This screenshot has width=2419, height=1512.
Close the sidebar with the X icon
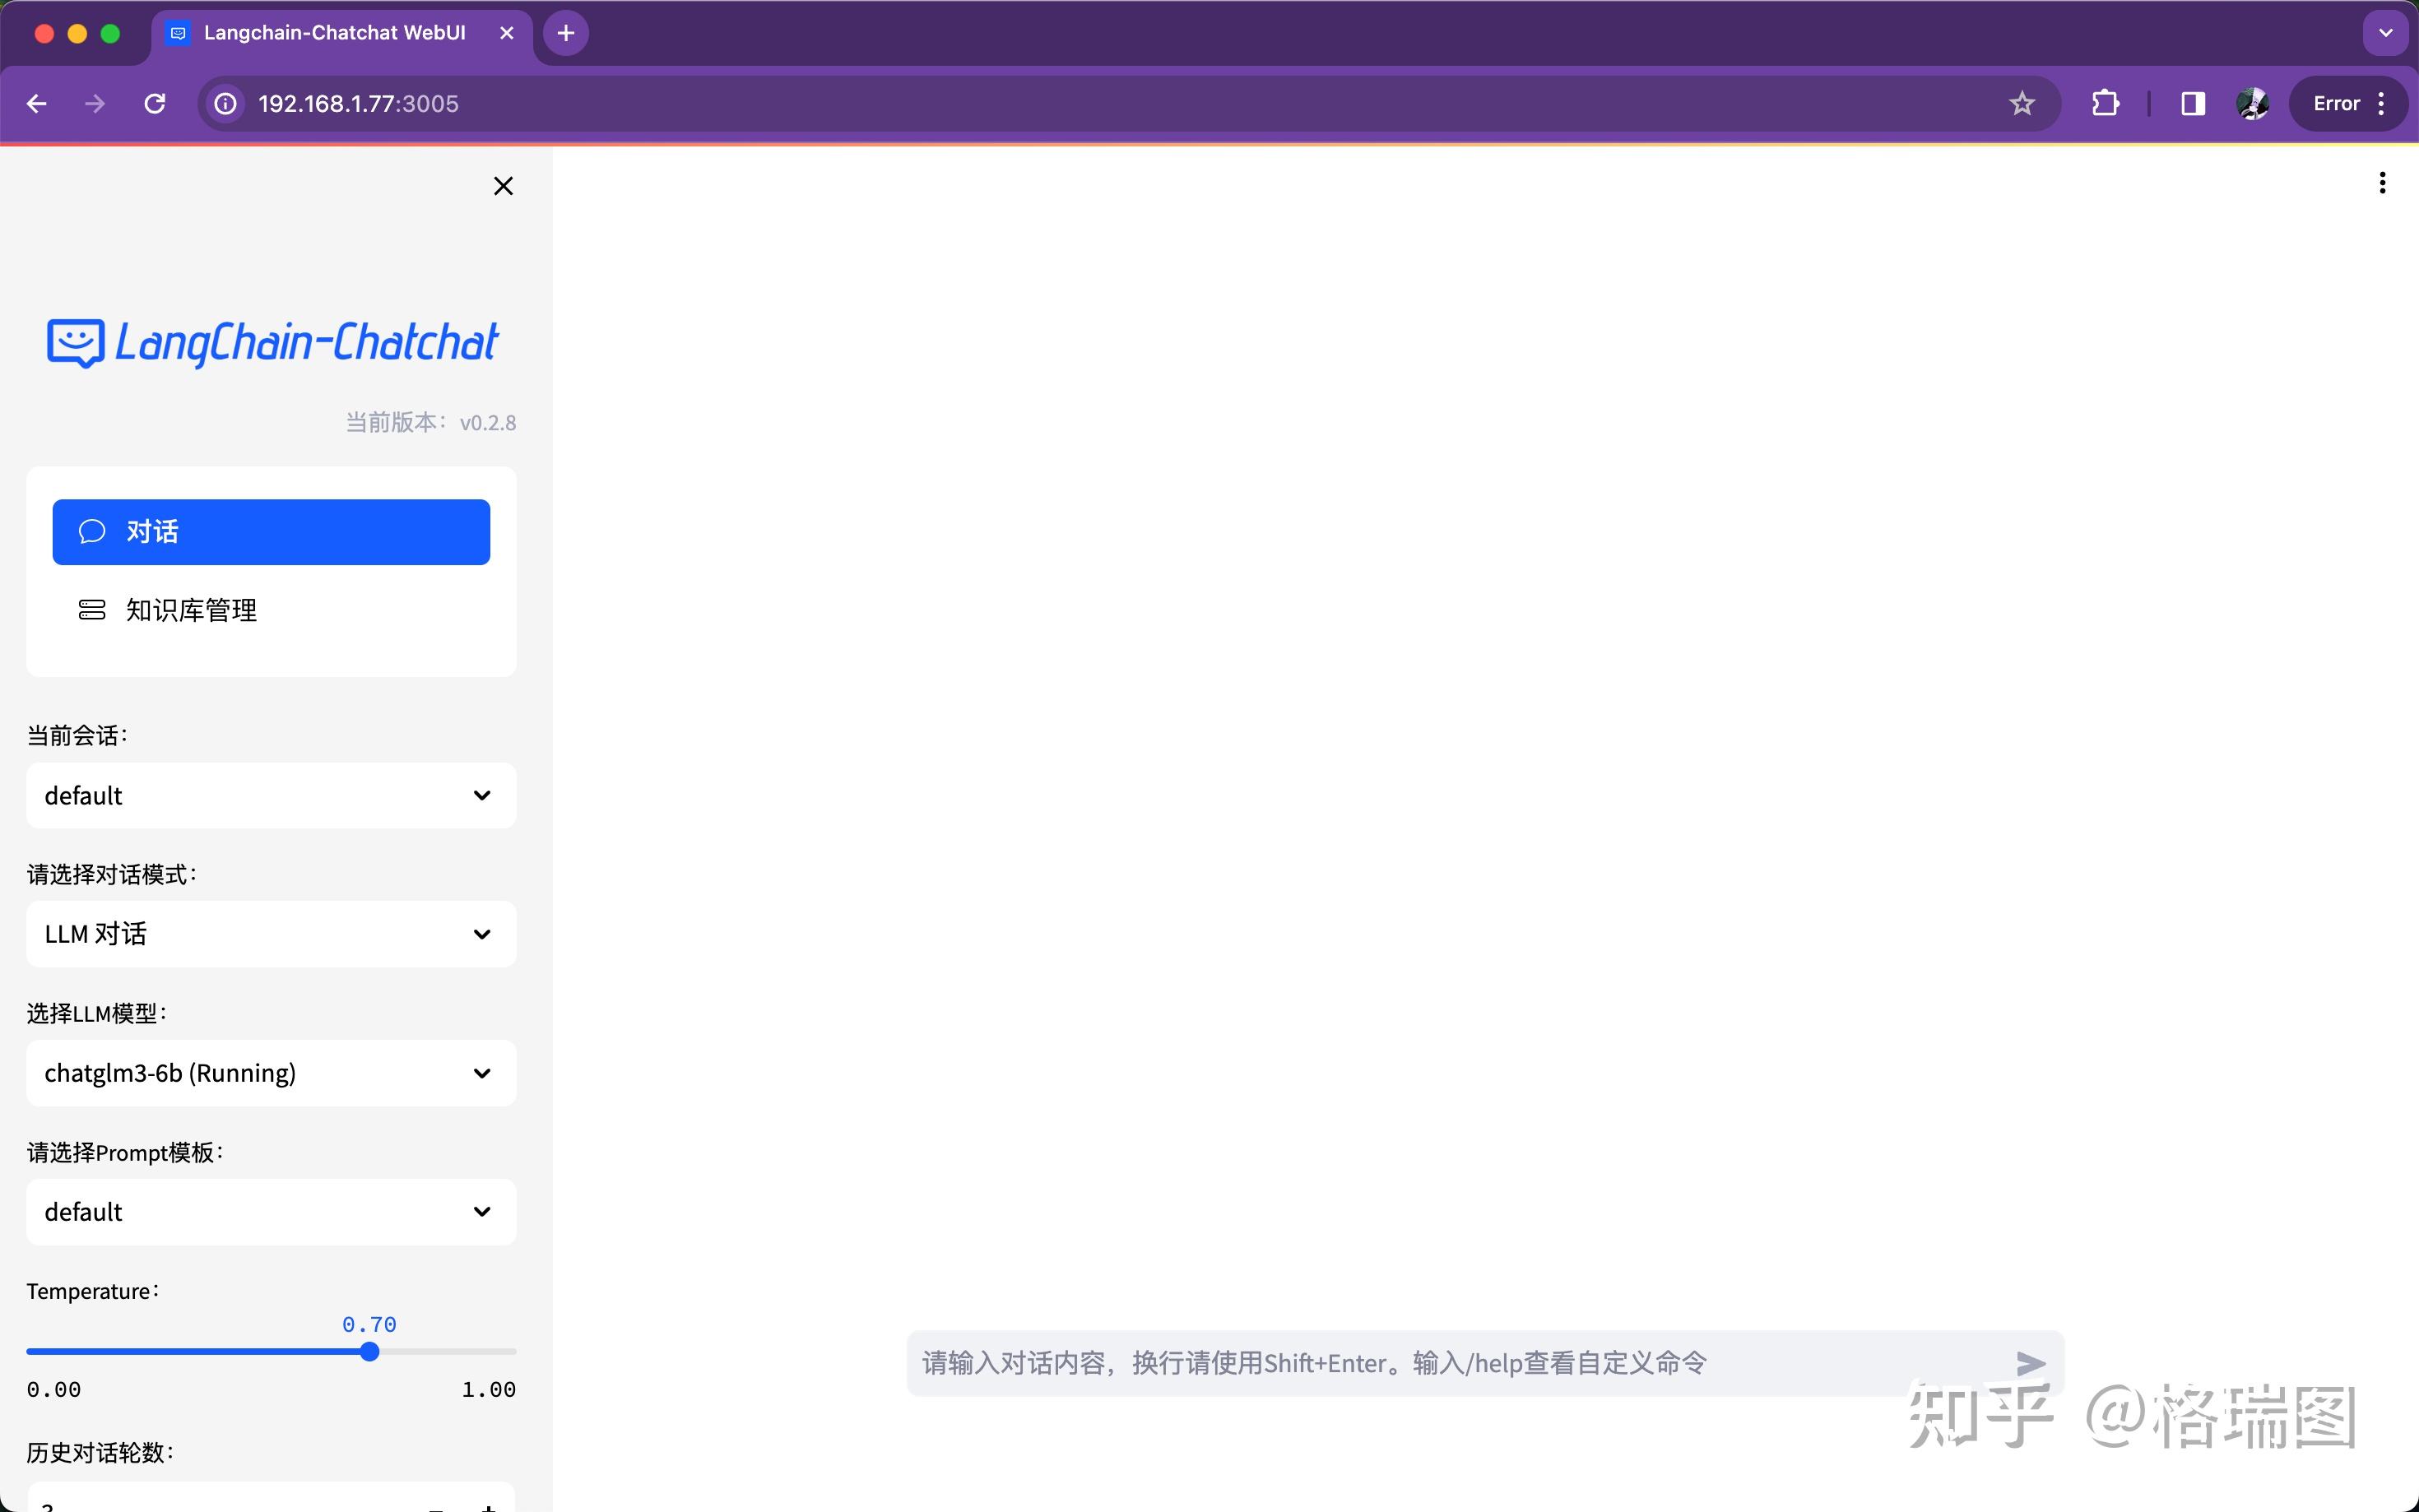coord(503,186)
